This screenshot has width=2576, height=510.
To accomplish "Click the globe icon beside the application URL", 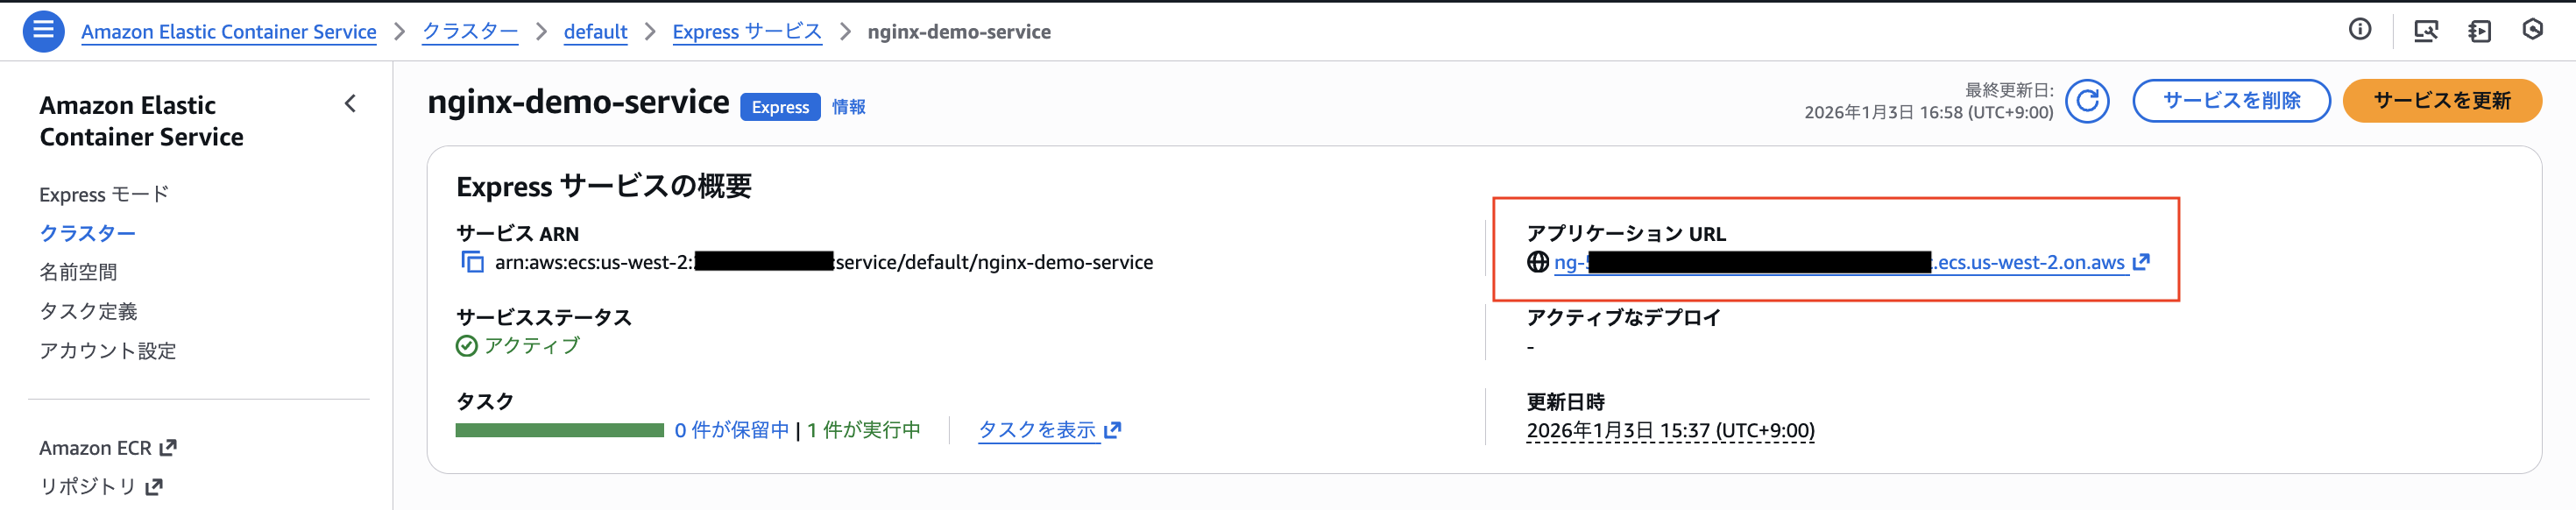I will tap(1537, 263).
